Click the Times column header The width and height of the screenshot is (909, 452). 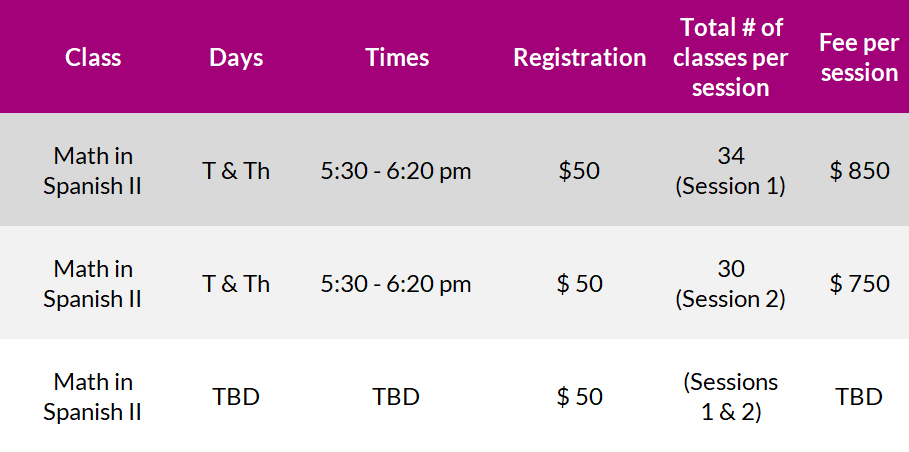point(397,57)
